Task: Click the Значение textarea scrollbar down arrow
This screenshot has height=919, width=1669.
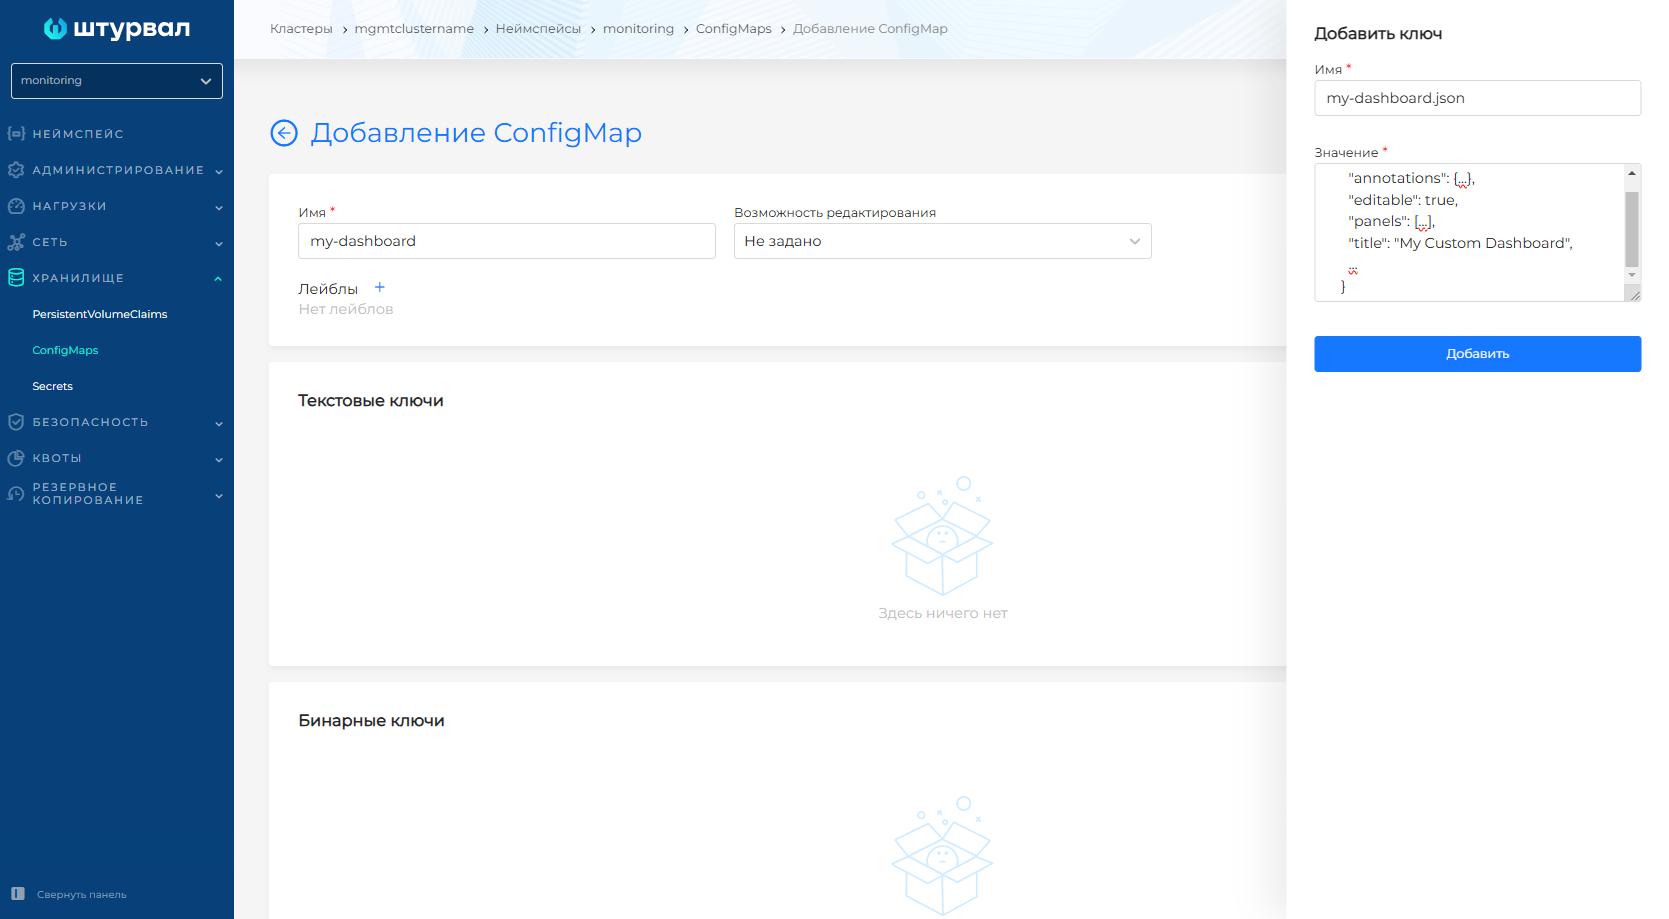Action: click(x=1632, y=275)
